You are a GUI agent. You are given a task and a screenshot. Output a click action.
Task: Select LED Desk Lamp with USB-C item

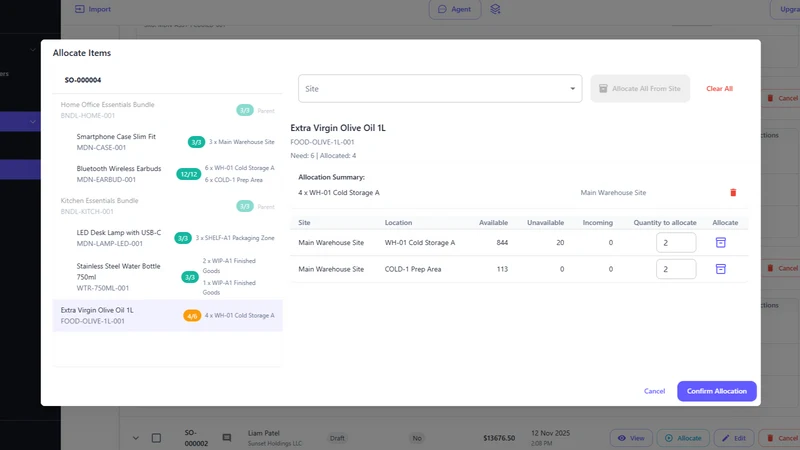167,238
